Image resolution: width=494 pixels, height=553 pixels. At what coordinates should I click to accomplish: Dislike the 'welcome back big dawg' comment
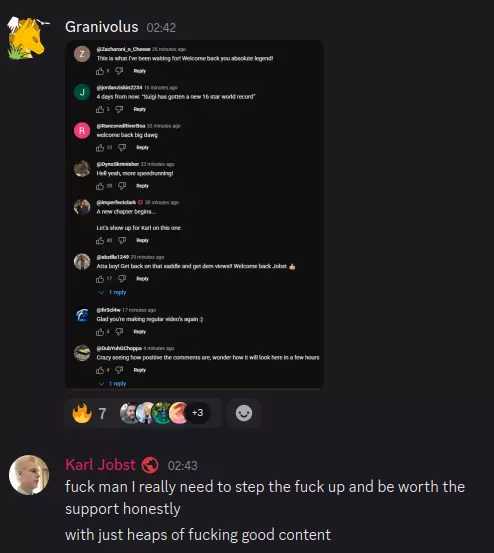122,147
